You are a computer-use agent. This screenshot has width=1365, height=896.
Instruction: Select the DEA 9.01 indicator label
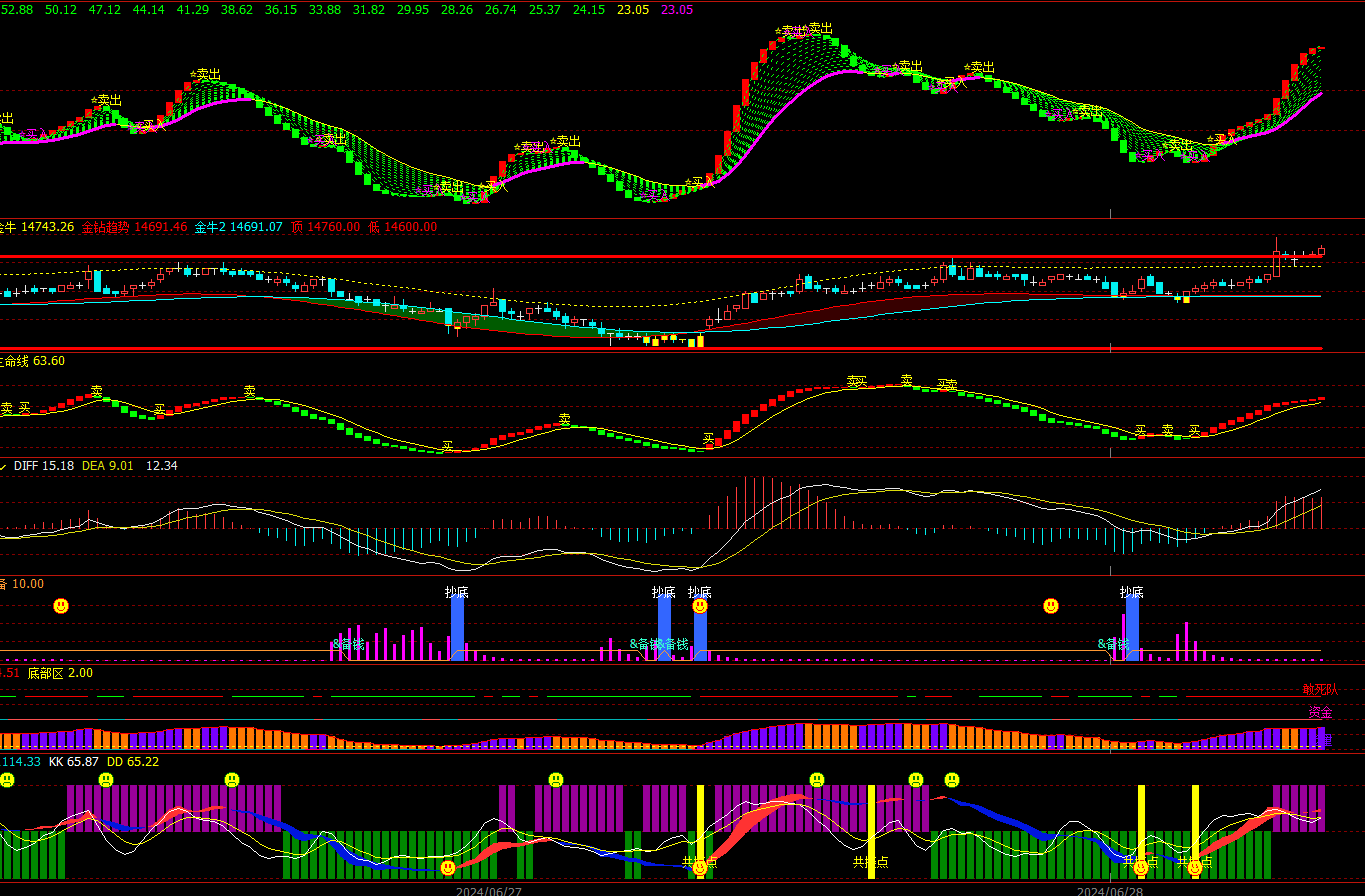point(107,466)
